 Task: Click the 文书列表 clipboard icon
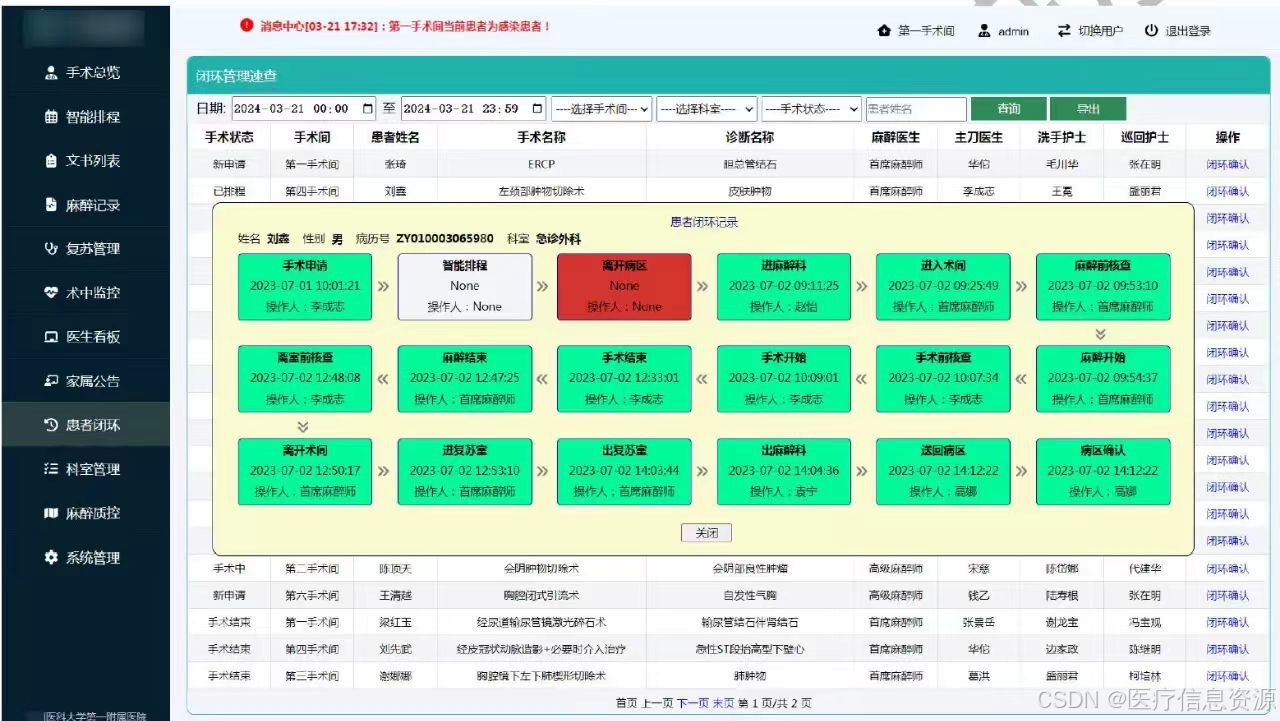click(51, 161)
